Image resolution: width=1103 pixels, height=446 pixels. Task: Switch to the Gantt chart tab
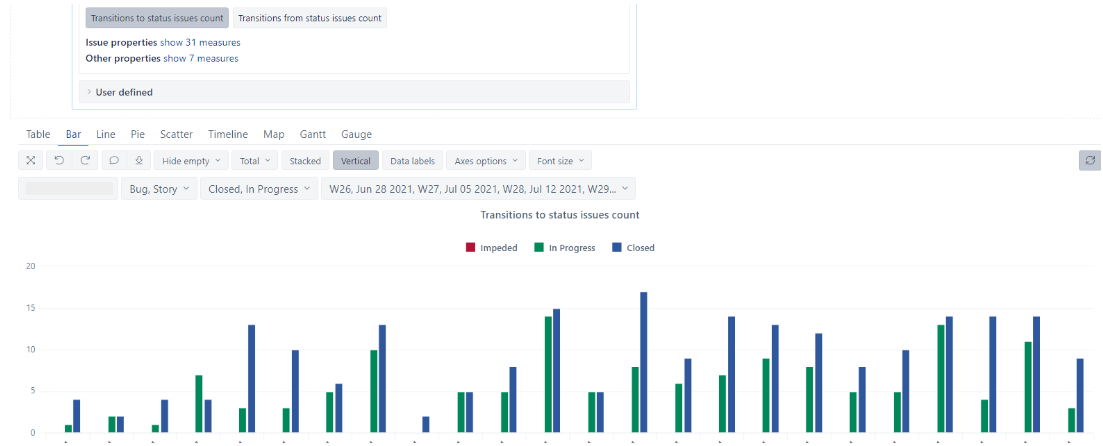[x=313, y=134]
